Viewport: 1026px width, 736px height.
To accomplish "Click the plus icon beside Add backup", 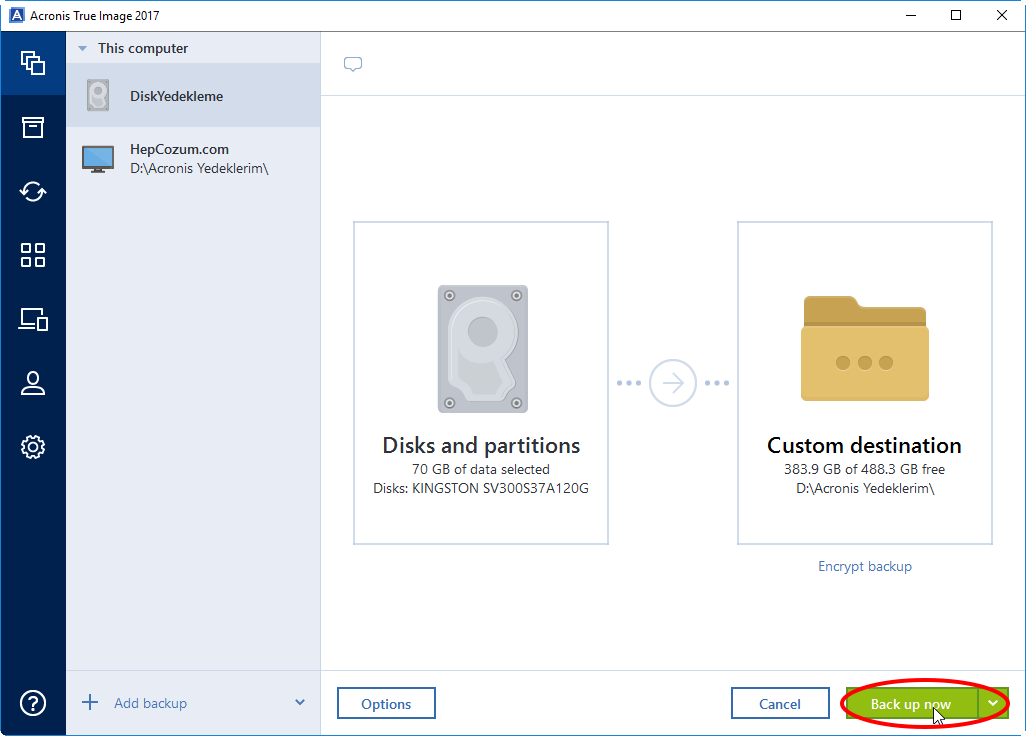I will click(90, 703).
